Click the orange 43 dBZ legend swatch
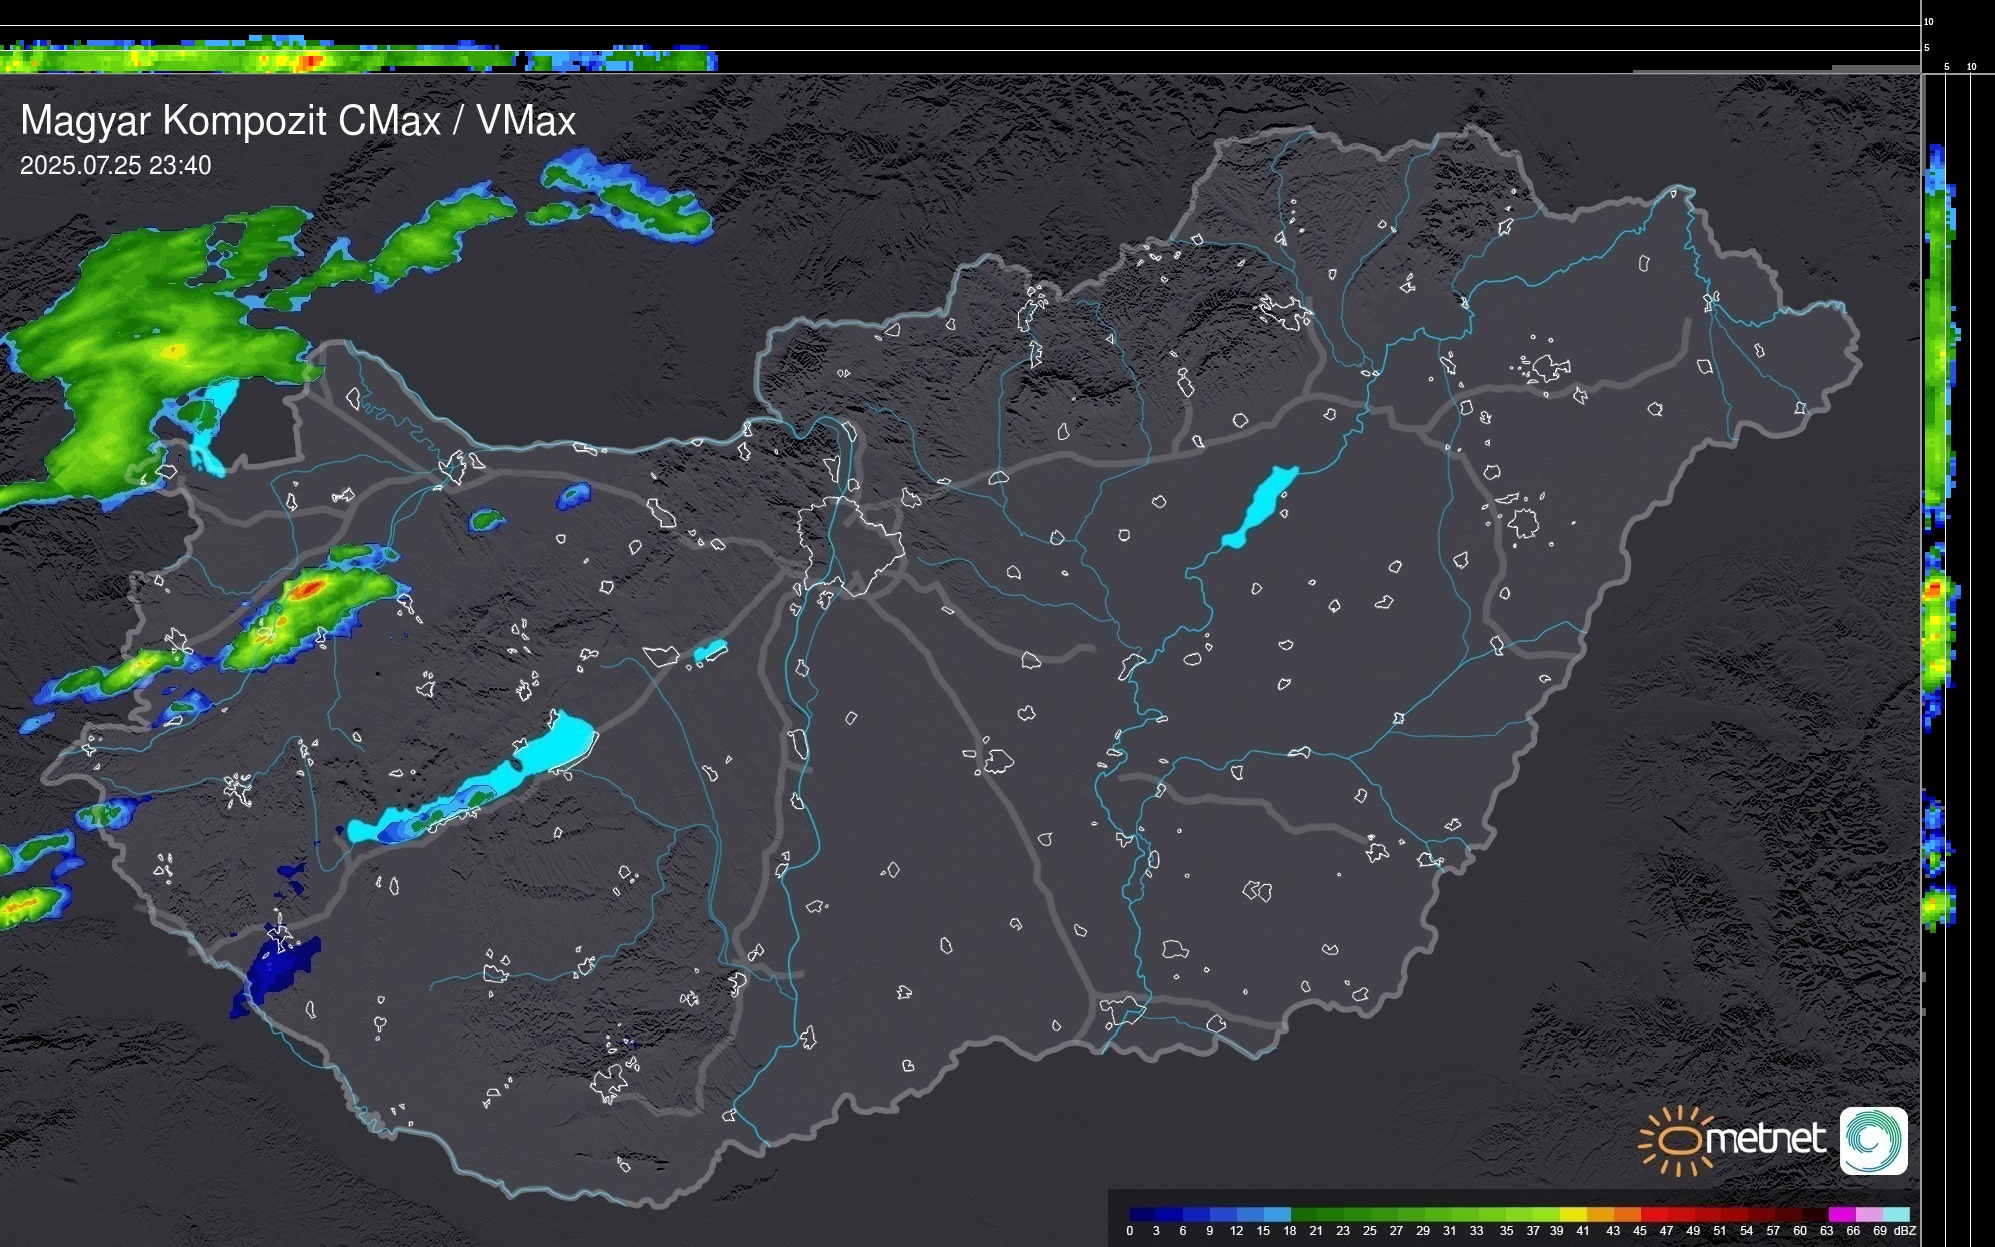 tap(1627, 1214)
